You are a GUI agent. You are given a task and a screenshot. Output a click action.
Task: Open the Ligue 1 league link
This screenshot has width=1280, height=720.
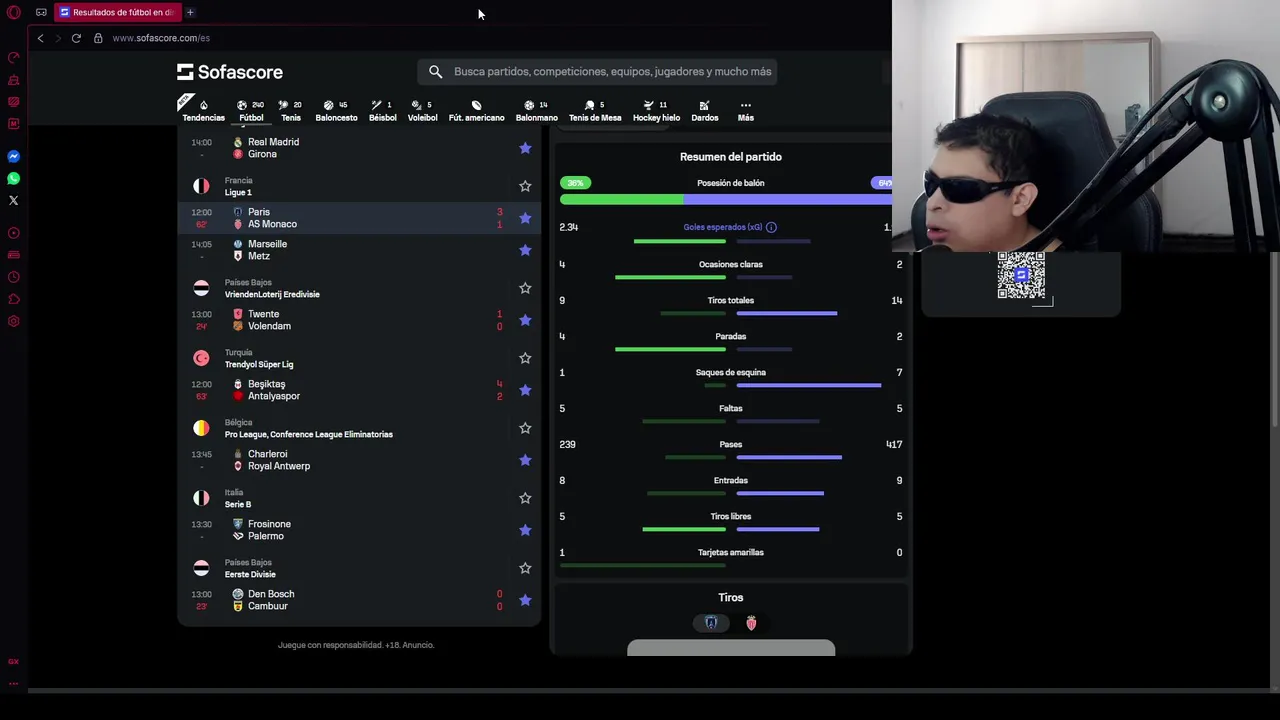click(x=238, y=192)
